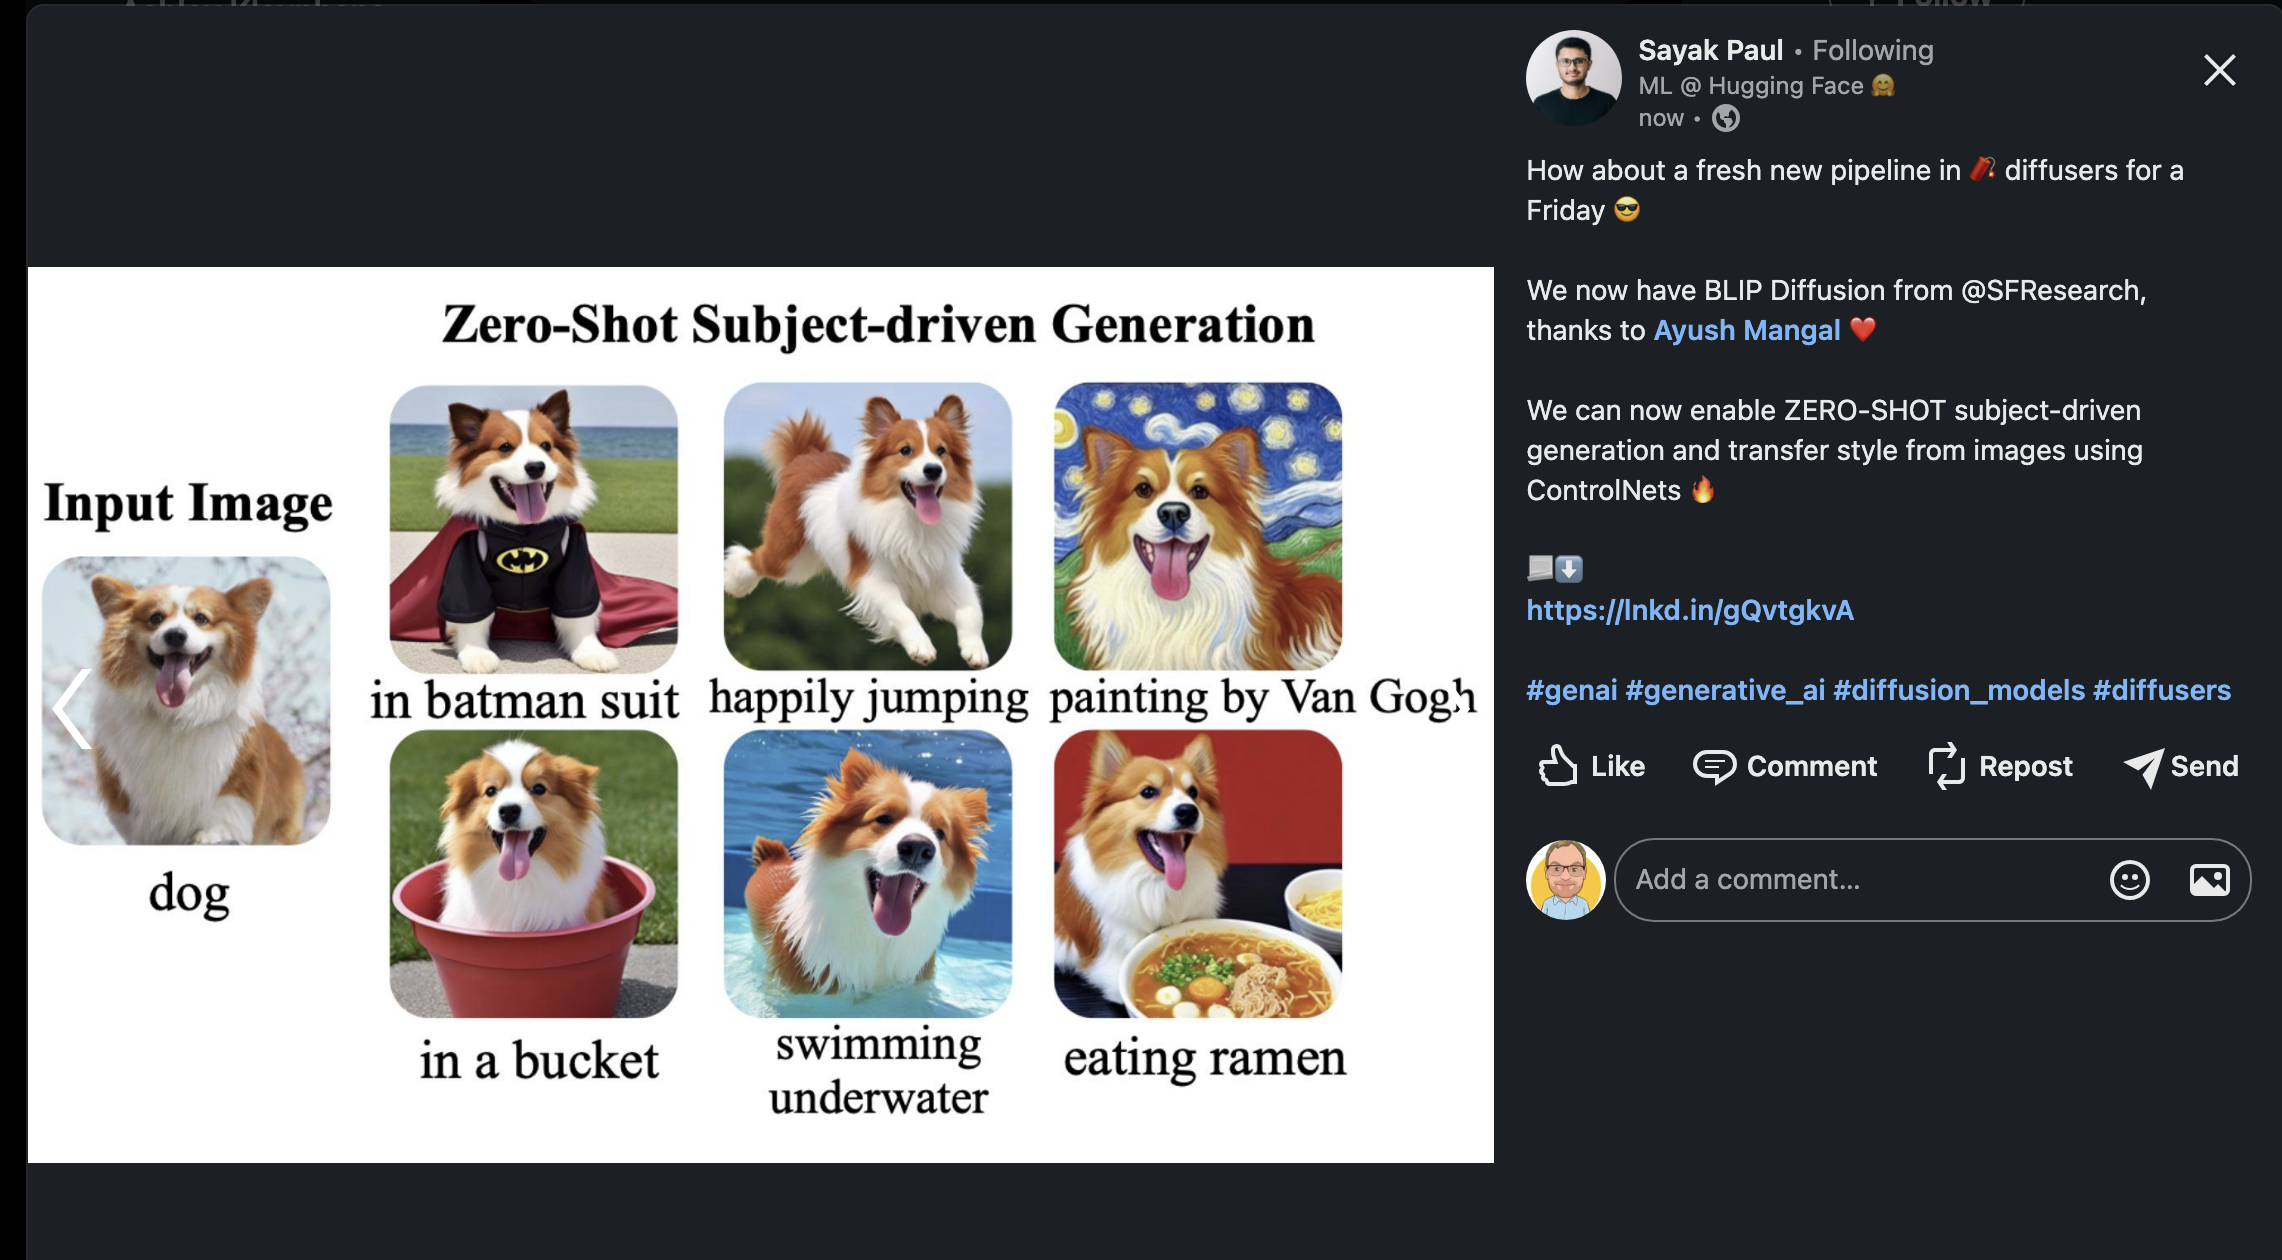
Task: Open the #diffusers hashtag
Action: tap(2161, 690)
